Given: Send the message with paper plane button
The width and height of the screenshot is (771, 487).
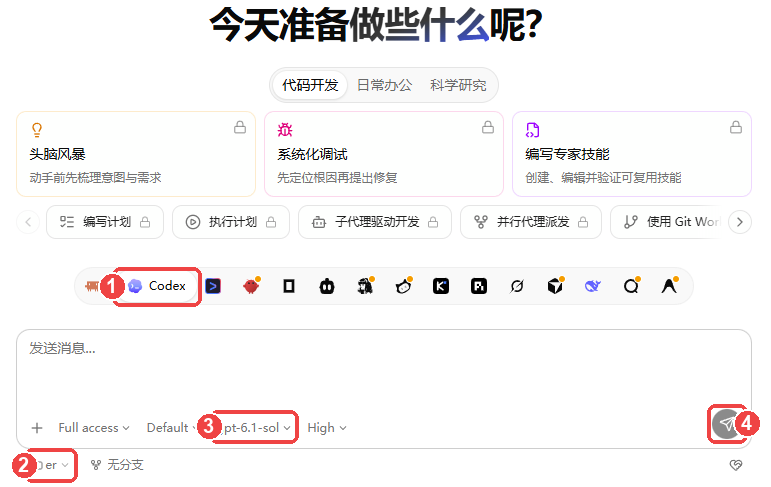Looking at the screenshot, I should coord(727,424).
